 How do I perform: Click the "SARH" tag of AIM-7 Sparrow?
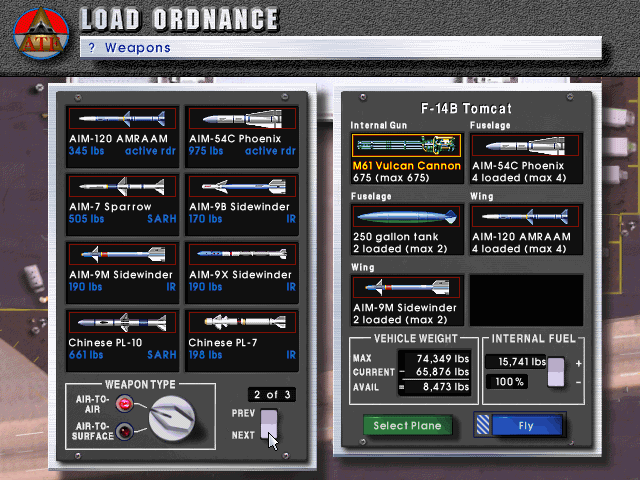click(162, 219)
